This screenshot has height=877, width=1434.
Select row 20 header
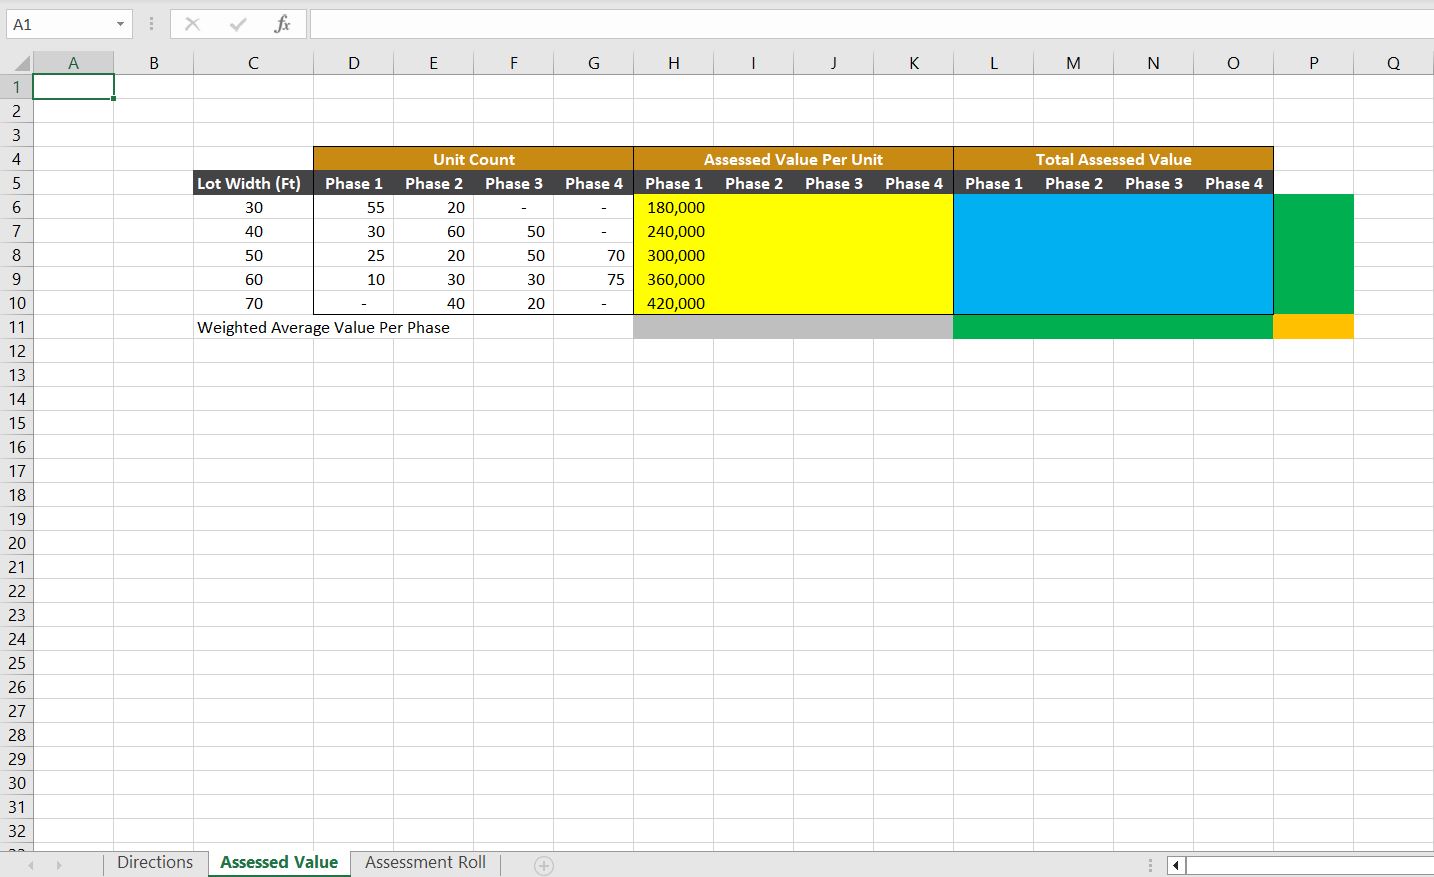[x=17, y=543]
